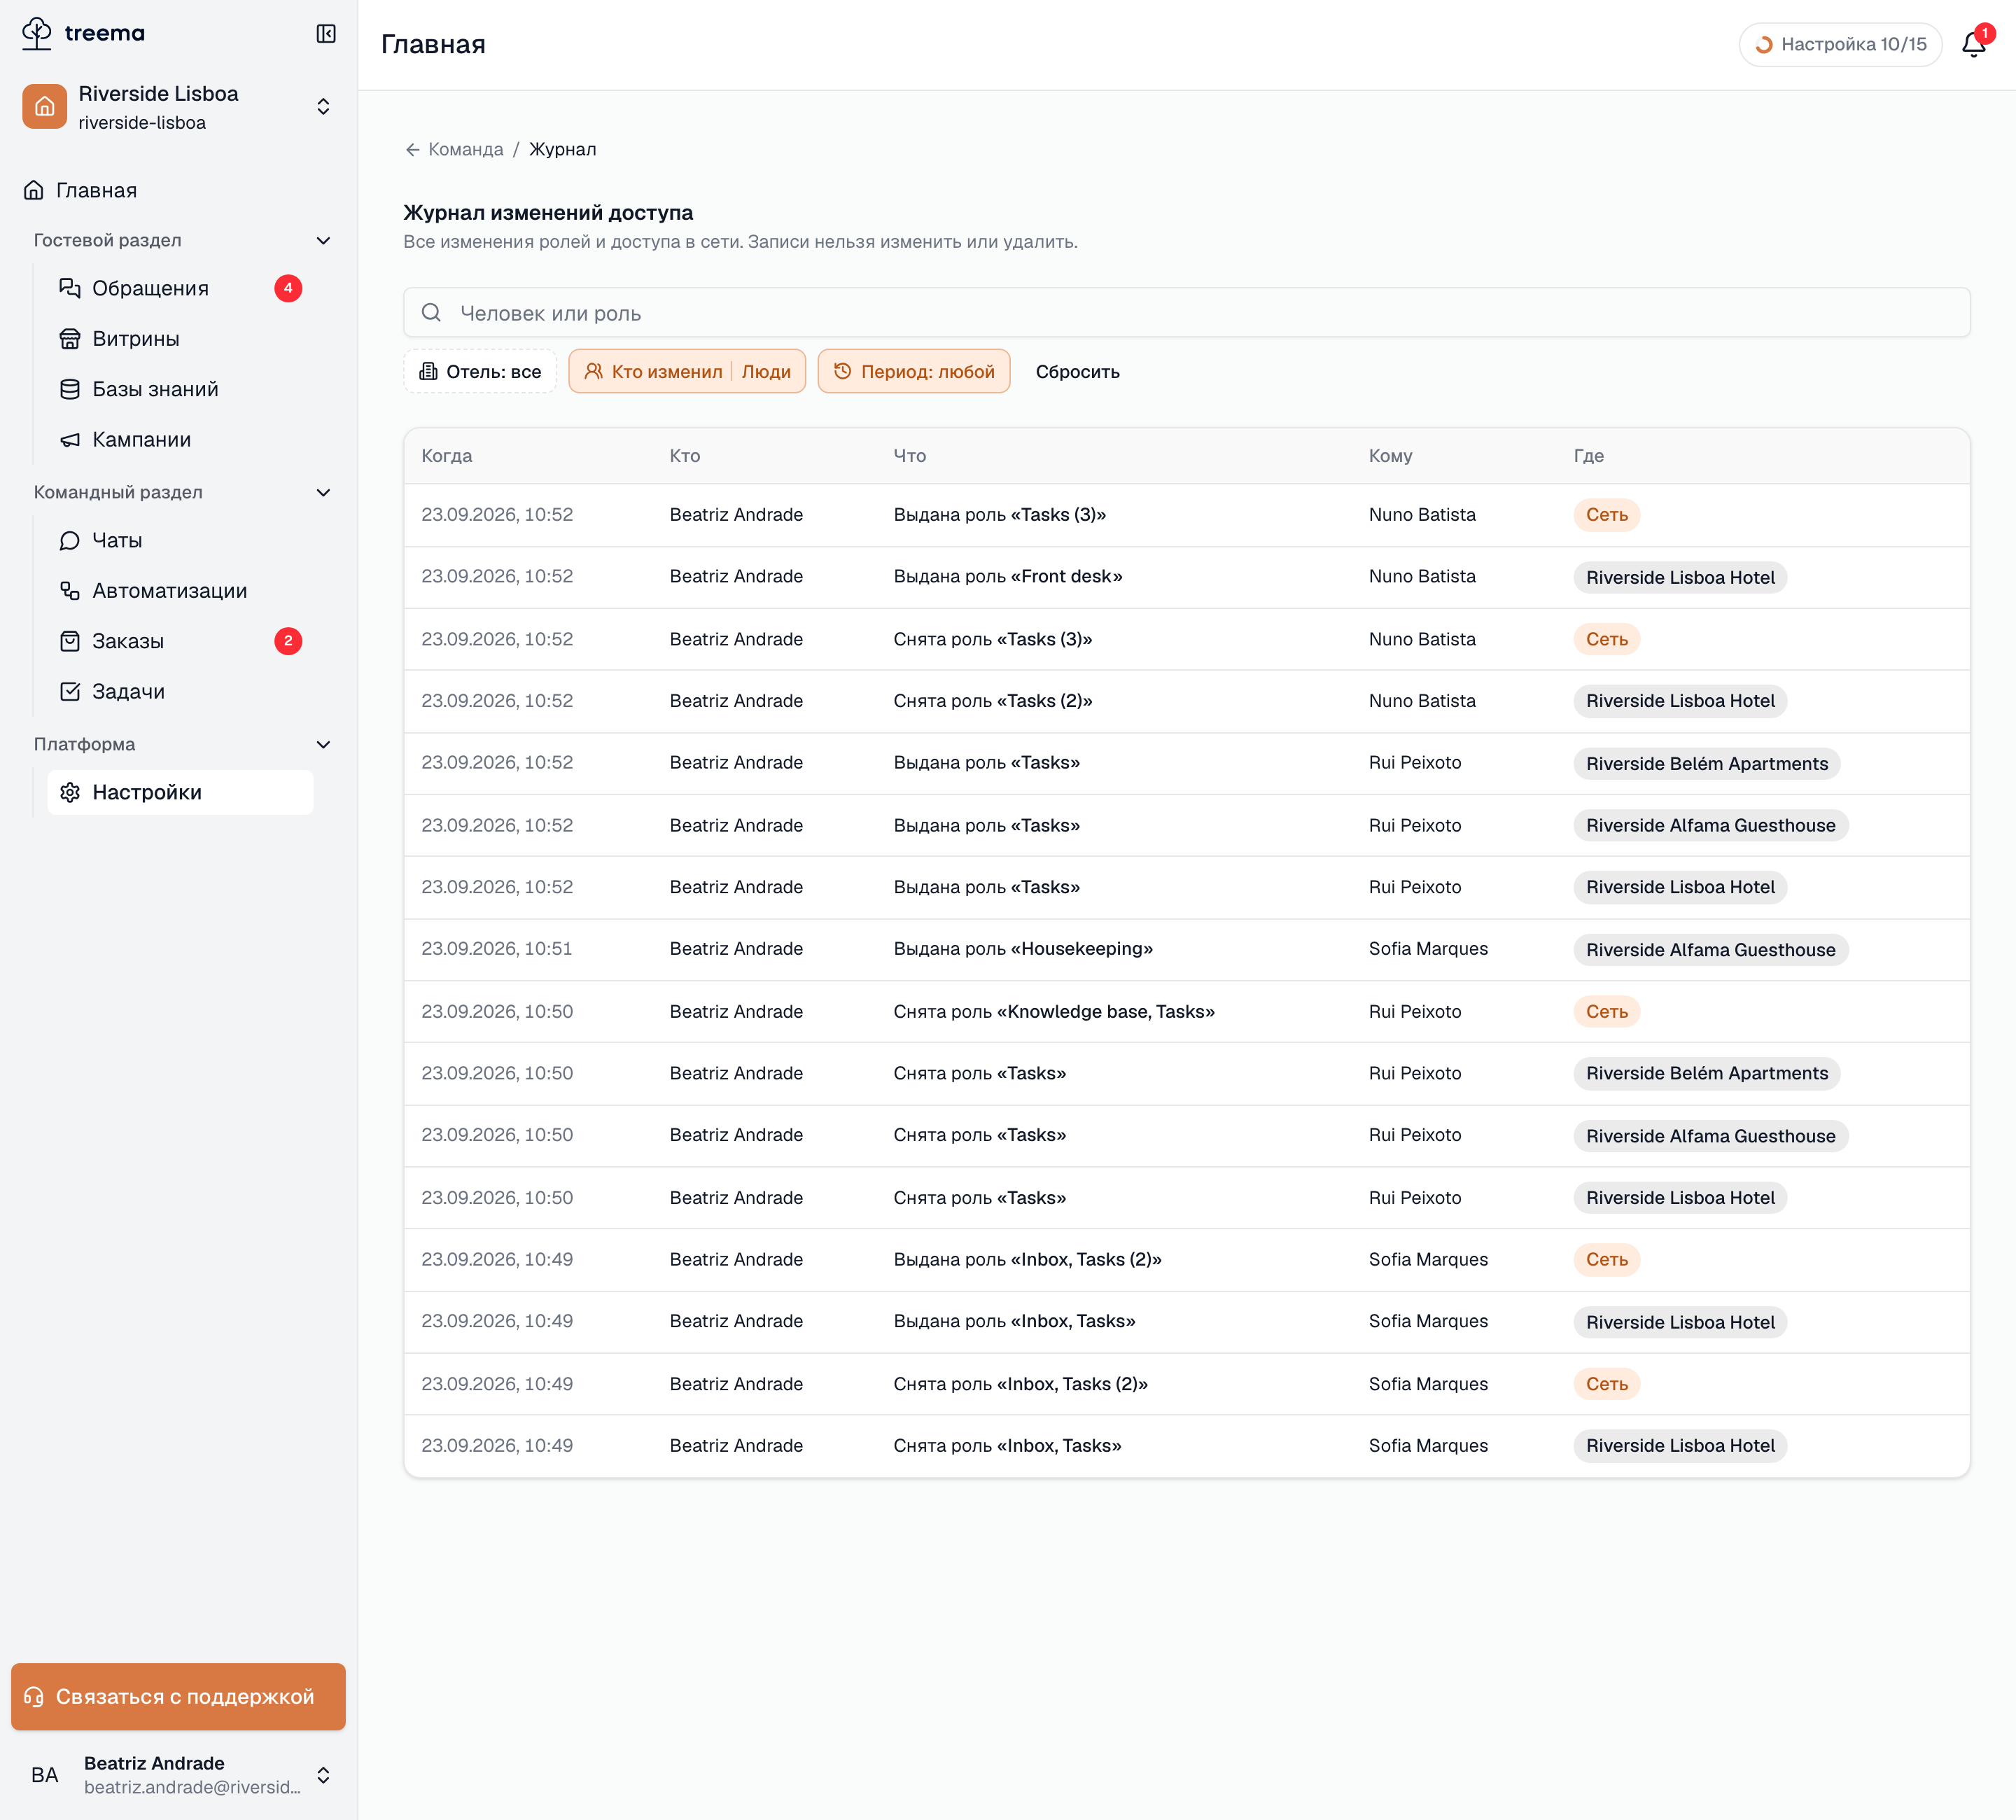Click the treema logo icon
This screenshot has width=2016, height=1820.
(37, 33)
